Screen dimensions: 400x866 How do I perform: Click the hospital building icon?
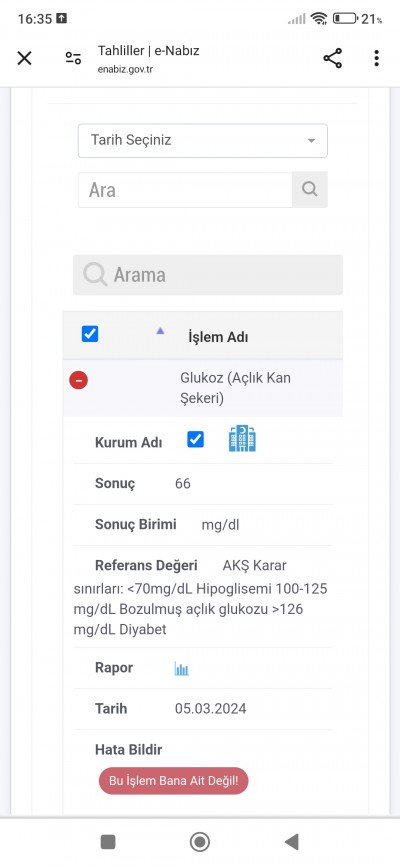pyautogui.click(x=242, y=439)
